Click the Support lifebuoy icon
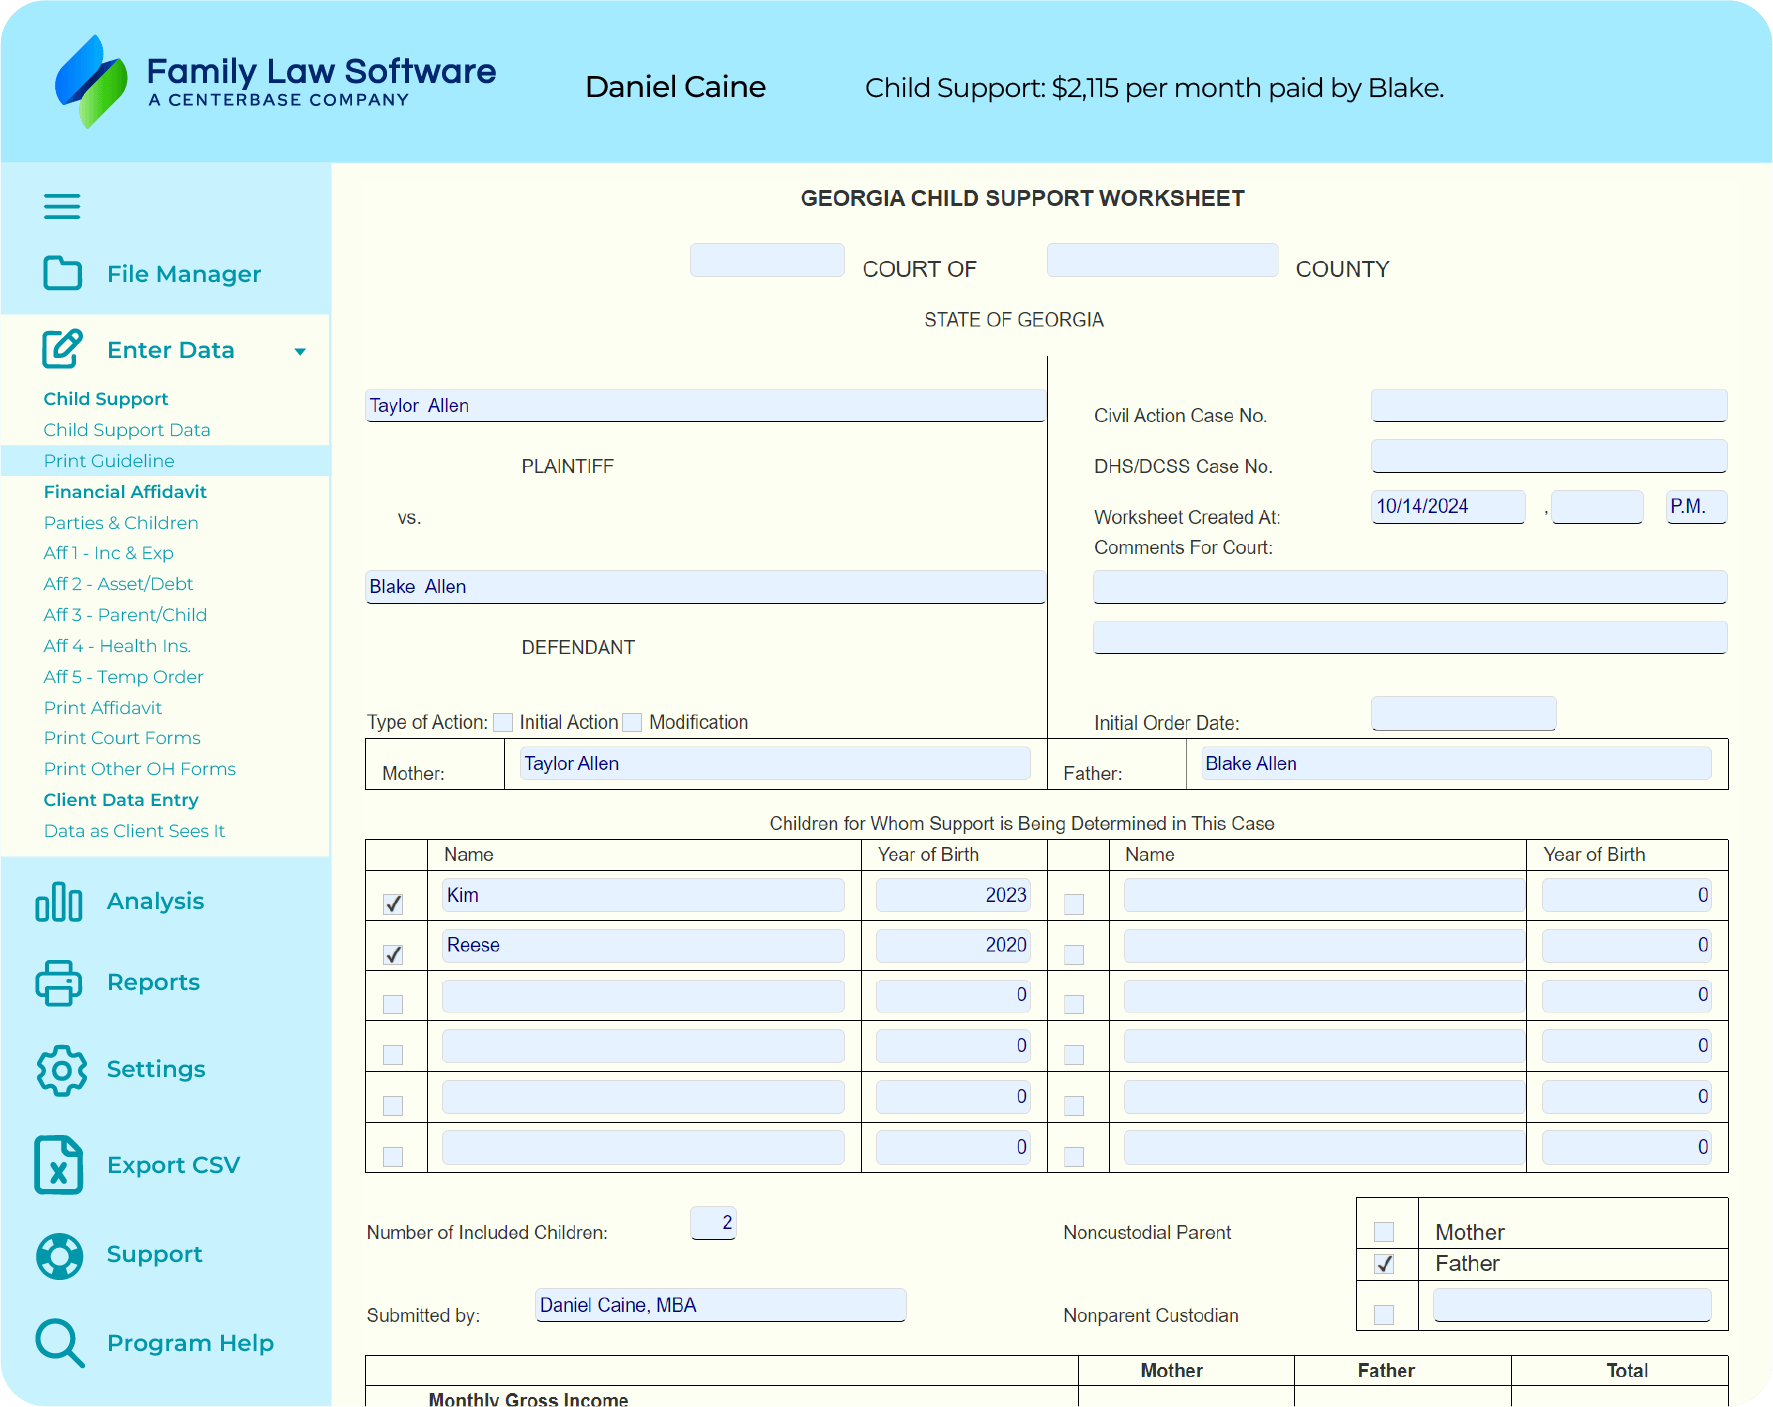Viewport: 1773px width, 1407px height. tap(59, 1255)
